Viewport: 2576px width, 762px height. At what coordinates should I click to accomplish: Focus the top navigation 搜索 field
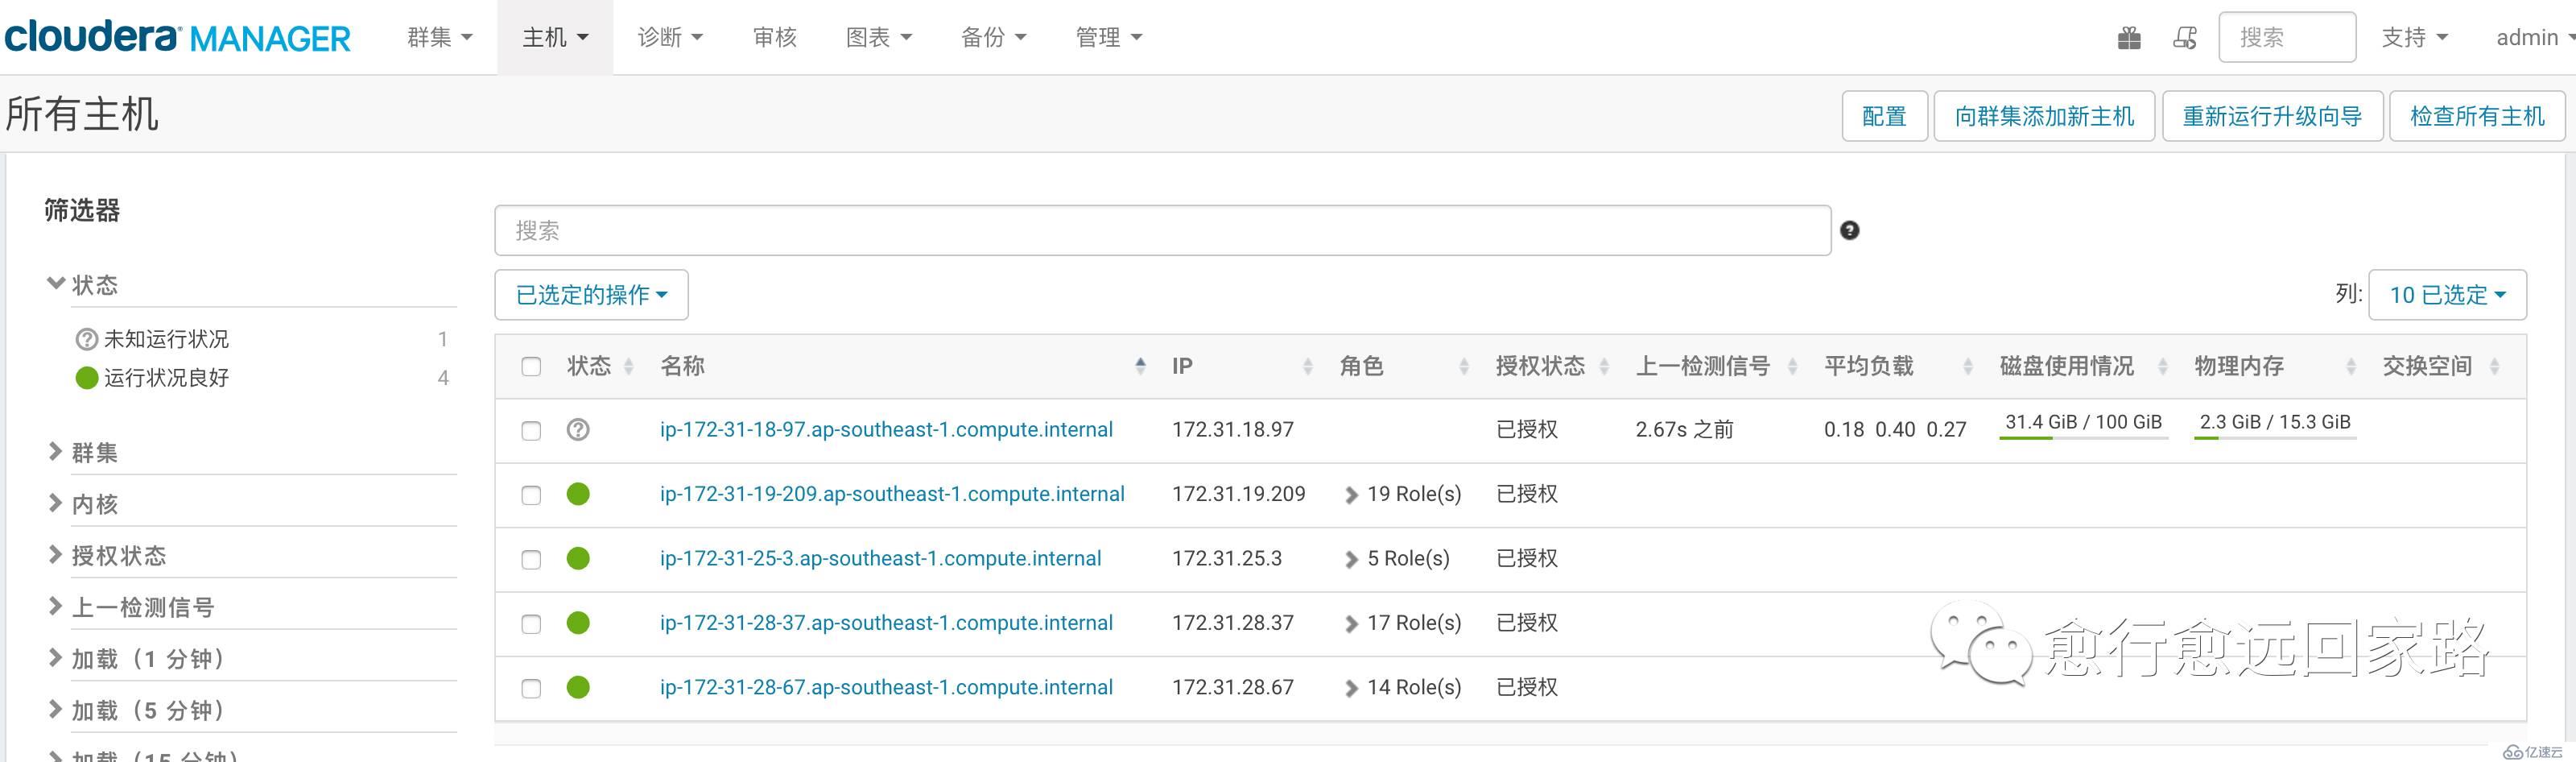2287,37
